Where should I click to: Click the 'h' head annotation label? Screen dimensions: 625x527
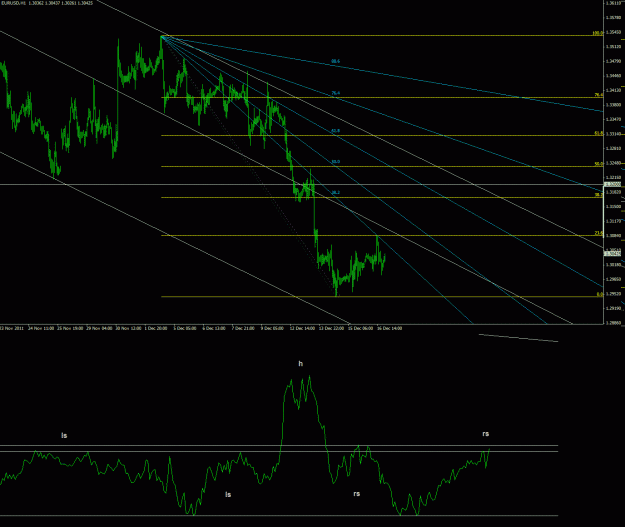coord(301,364)
